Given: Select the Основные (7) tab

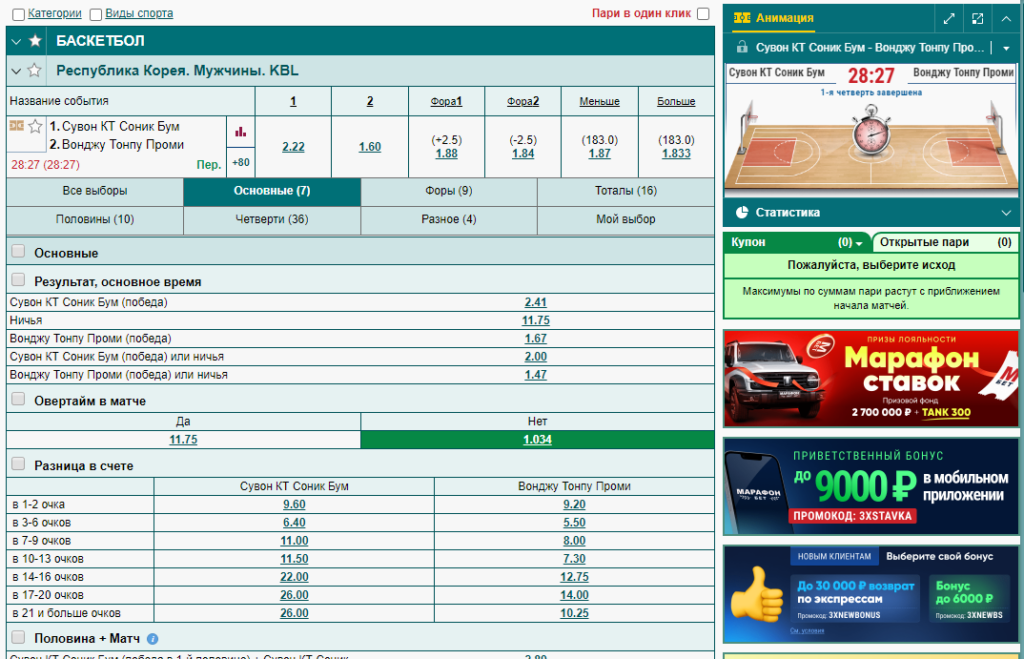Looking at the screenshot, I should click(x=272, y=191).
